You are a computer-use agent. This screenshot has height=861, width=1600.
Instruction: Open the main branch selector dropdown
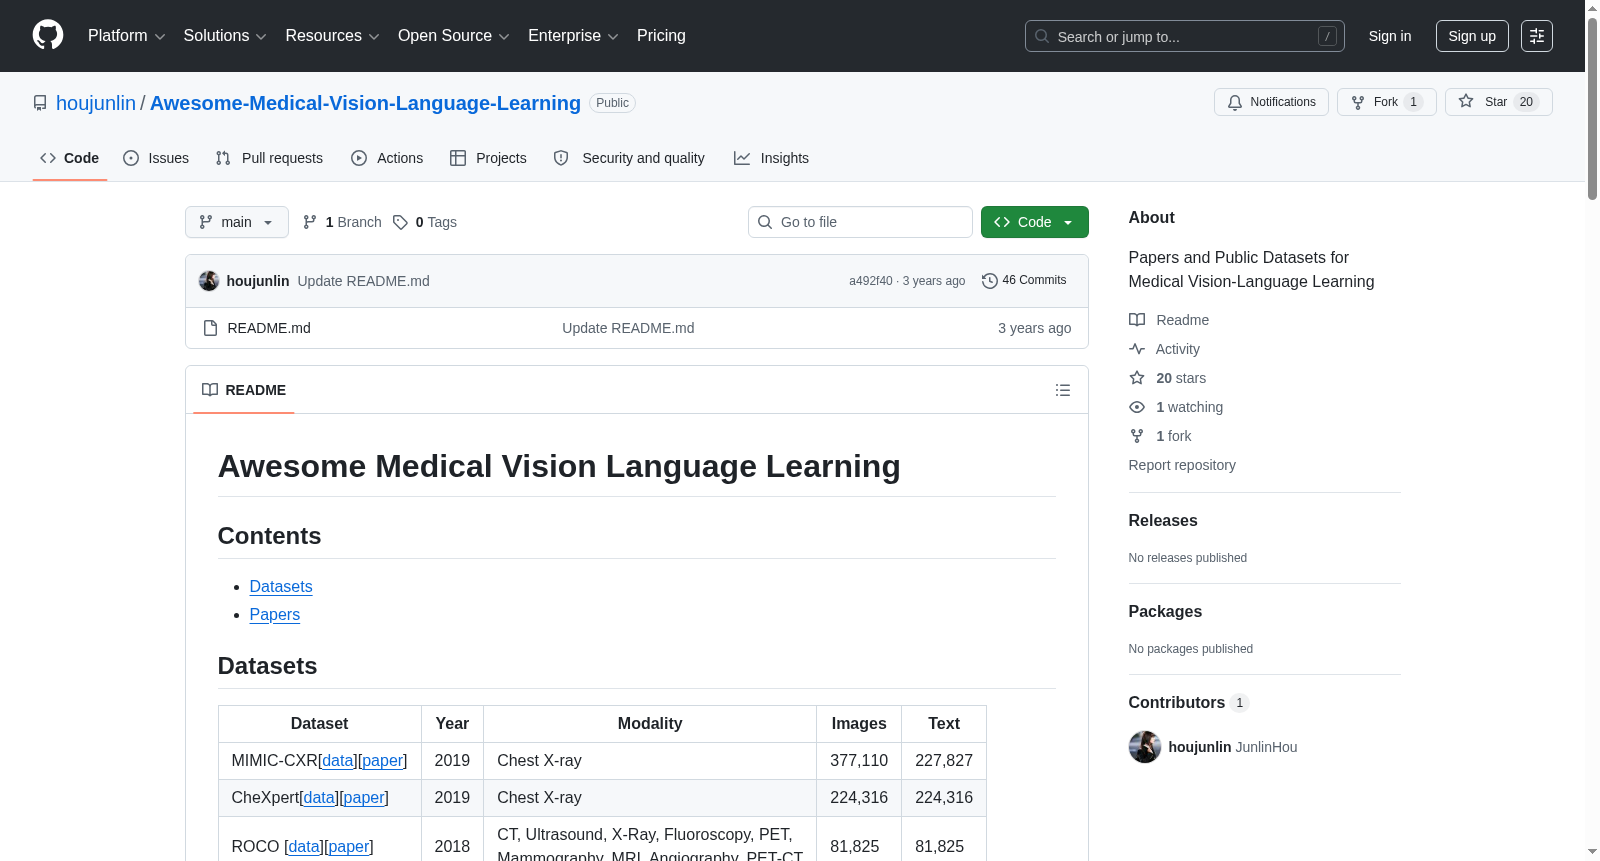[x=237, y=222]
